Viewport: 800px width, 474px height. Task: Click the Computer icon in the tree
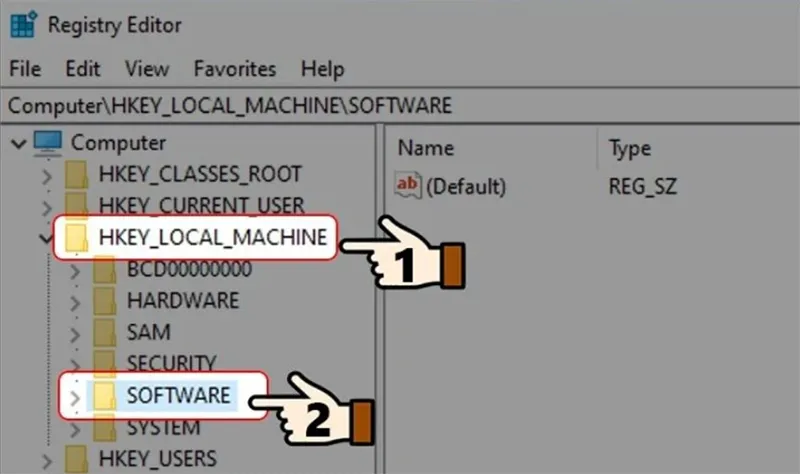48,143
